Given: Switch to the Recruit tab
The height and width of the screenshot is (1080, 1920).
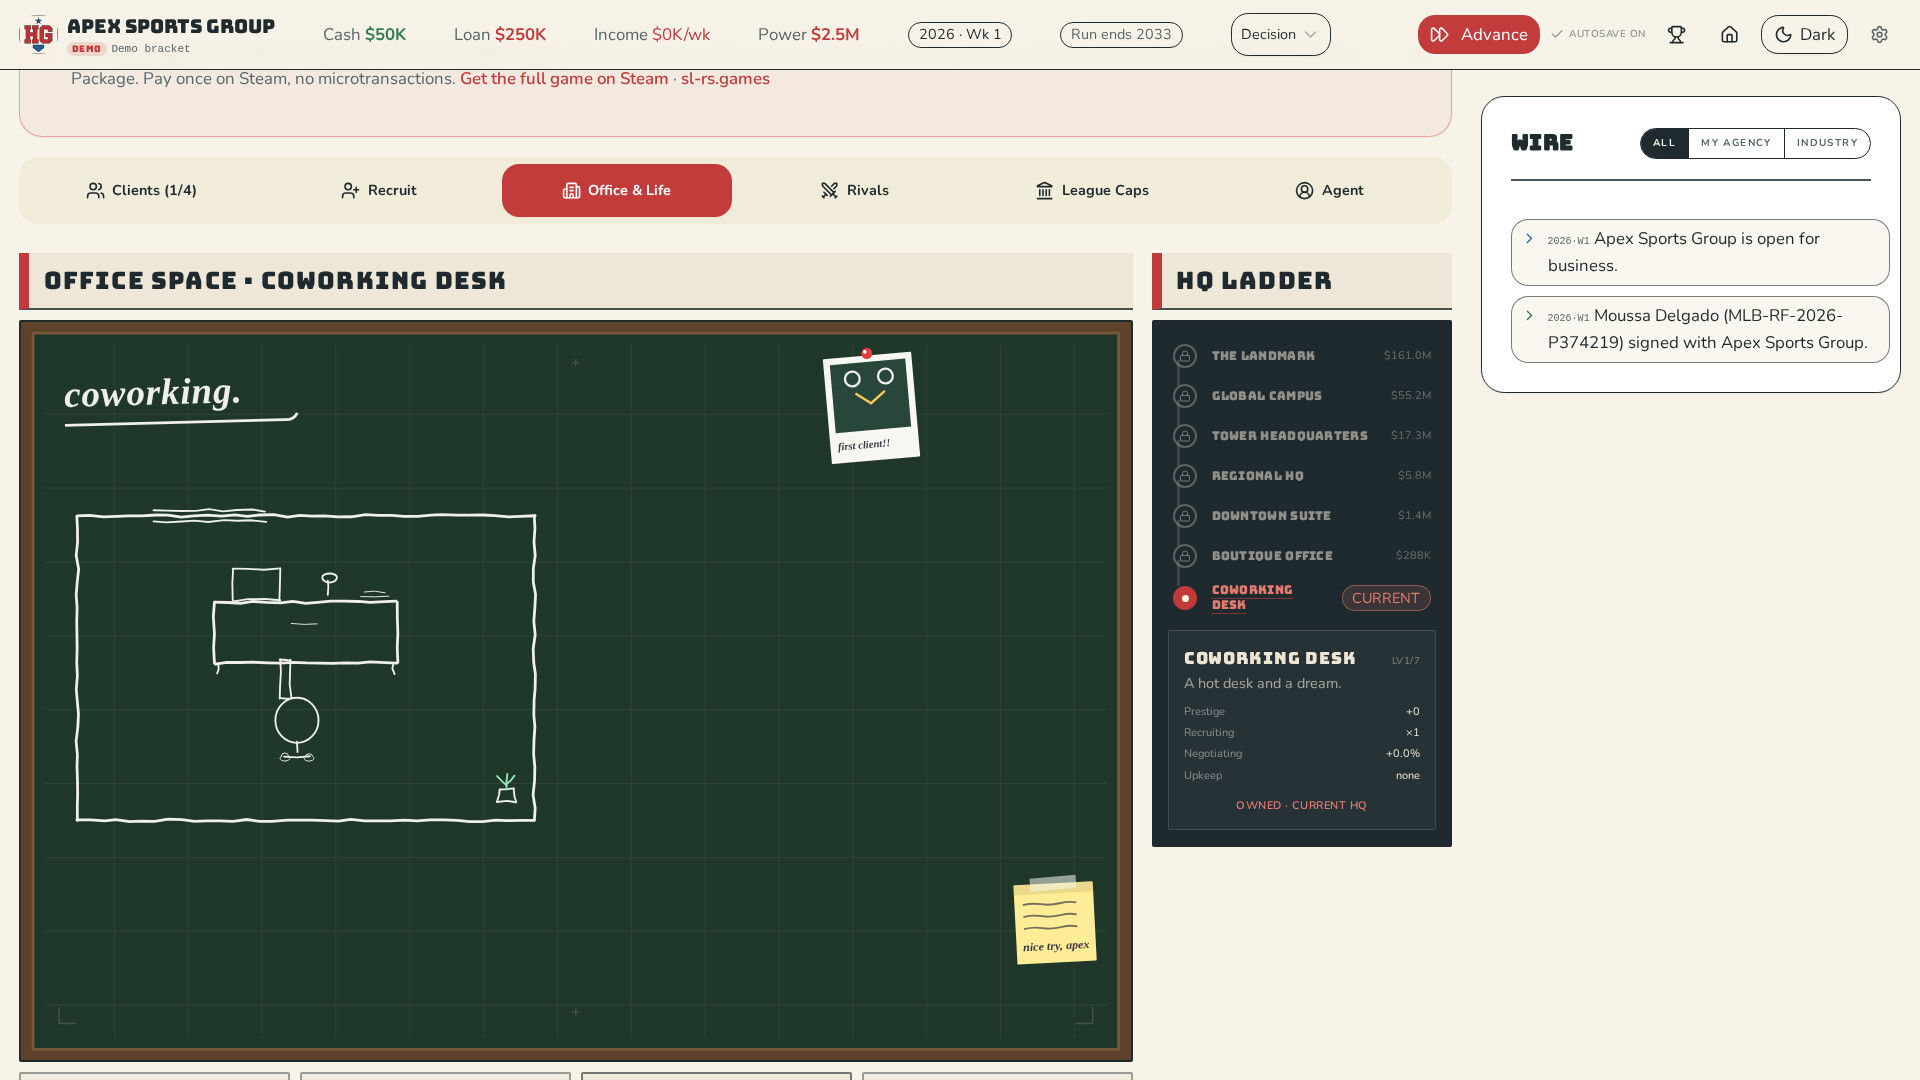Looking at the screenshot, I should tap(379, 190).
